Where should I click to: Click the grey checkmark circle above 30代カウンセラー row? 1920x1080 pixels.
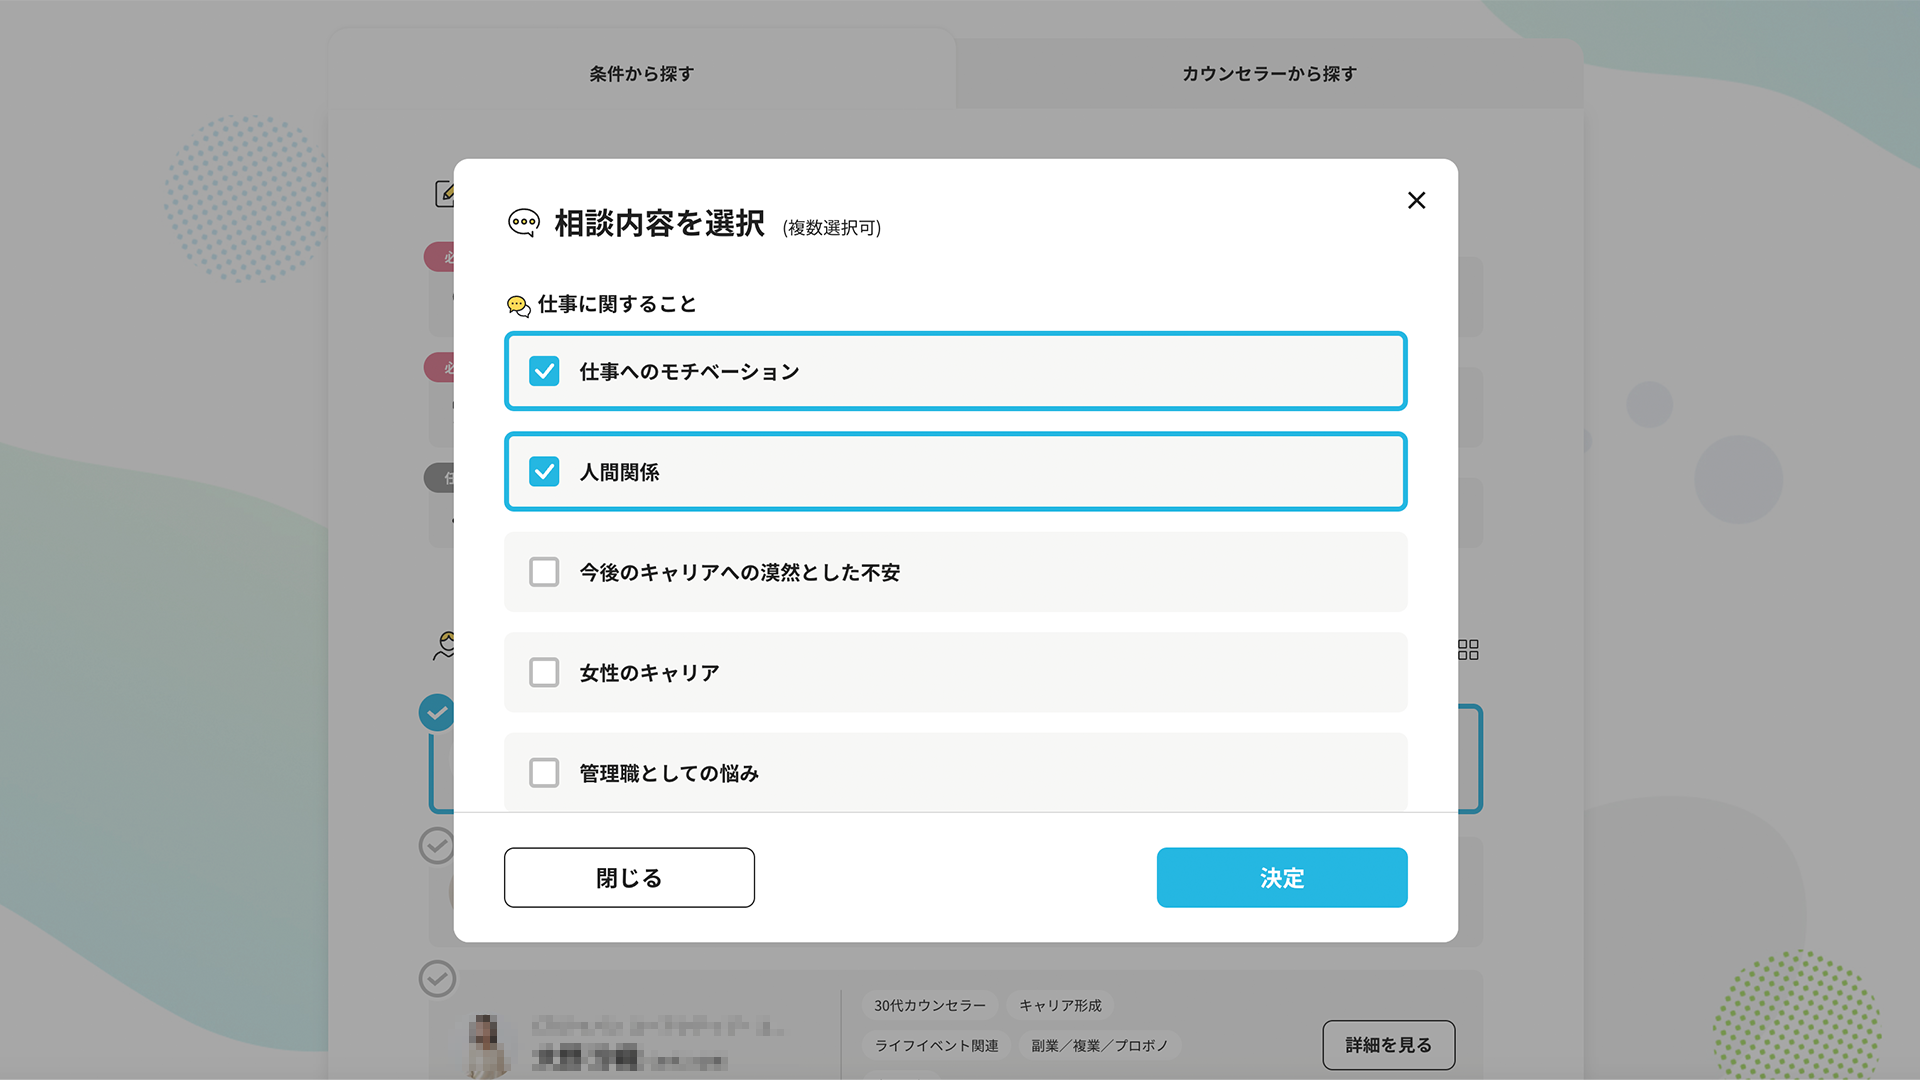(x=437, y=978)
